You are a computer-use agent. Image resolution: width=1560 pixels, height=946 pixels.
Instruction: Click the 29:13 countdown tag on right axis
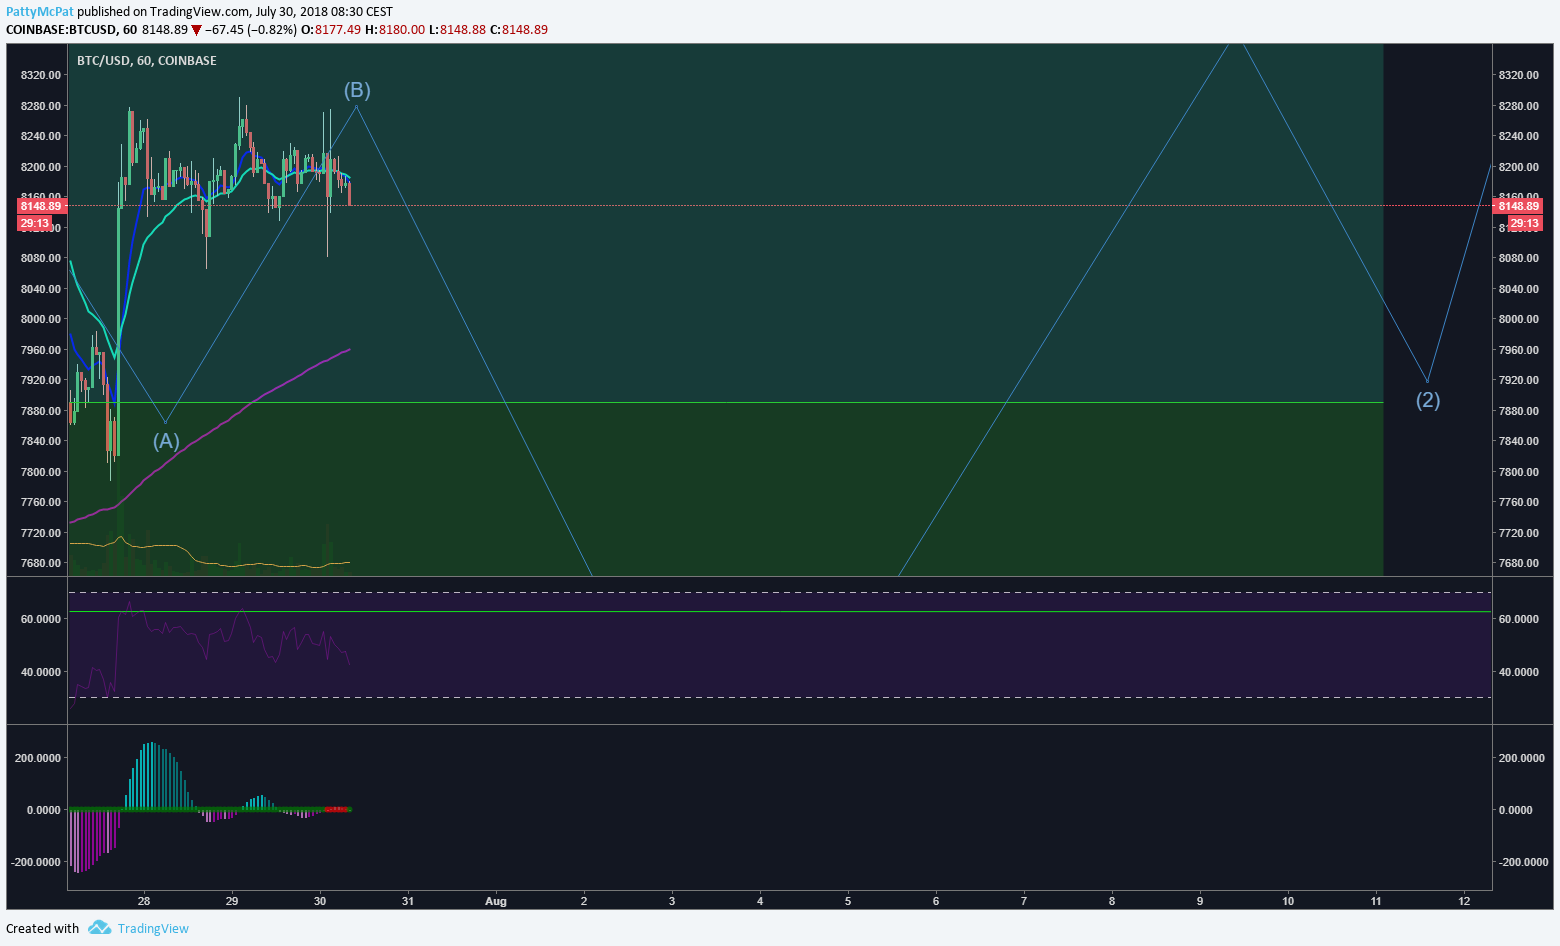click(x=1524, y=223)
